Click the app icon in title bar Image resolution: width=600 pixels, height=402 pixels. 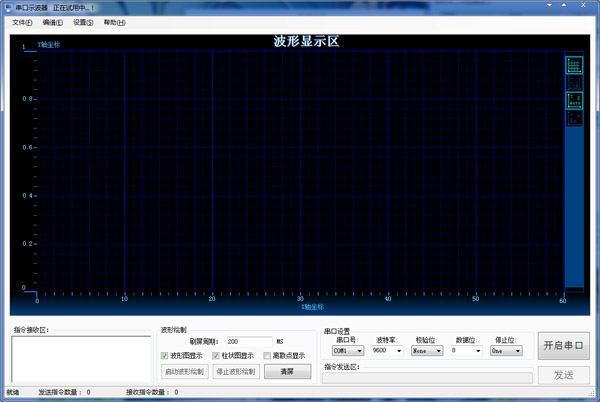[8, 7]
